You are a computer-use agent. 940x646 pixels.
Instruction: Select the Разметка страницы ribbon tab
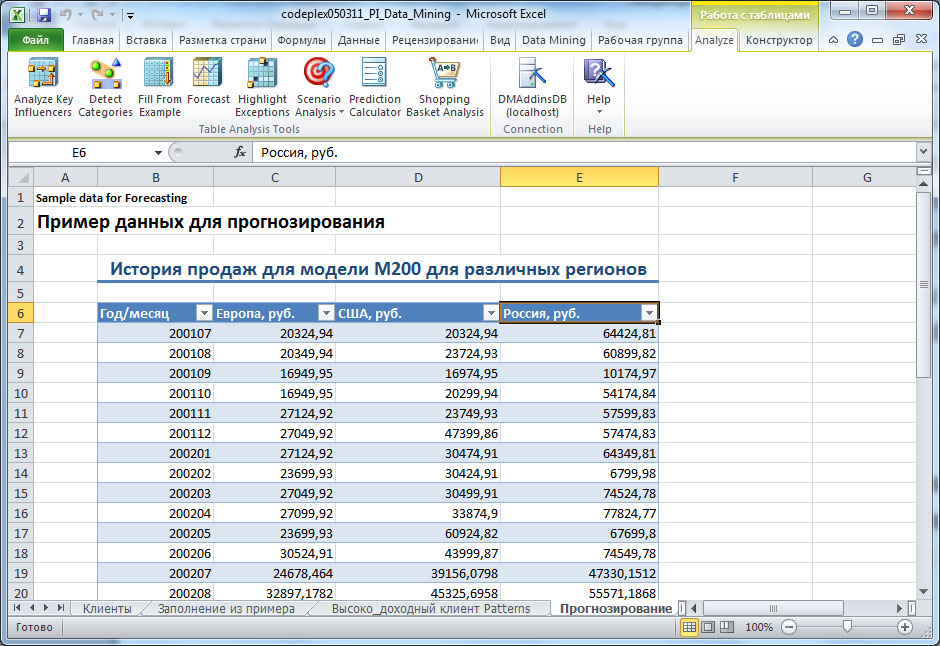[x=222, y=40]
